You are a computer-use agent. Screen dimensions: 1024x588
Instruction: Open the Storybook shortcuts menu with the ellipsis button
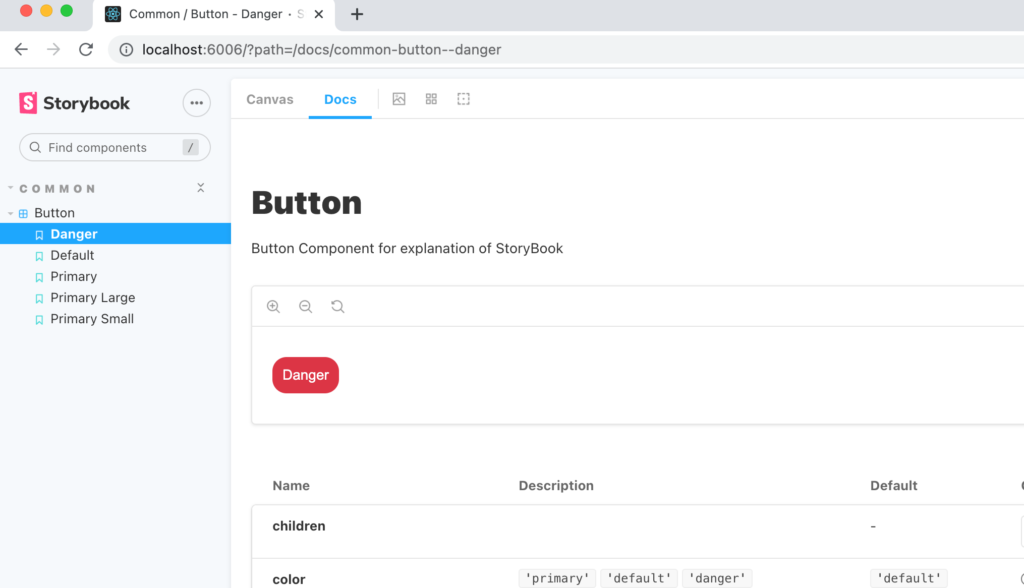pyautogui.click(x=196, y=103)
